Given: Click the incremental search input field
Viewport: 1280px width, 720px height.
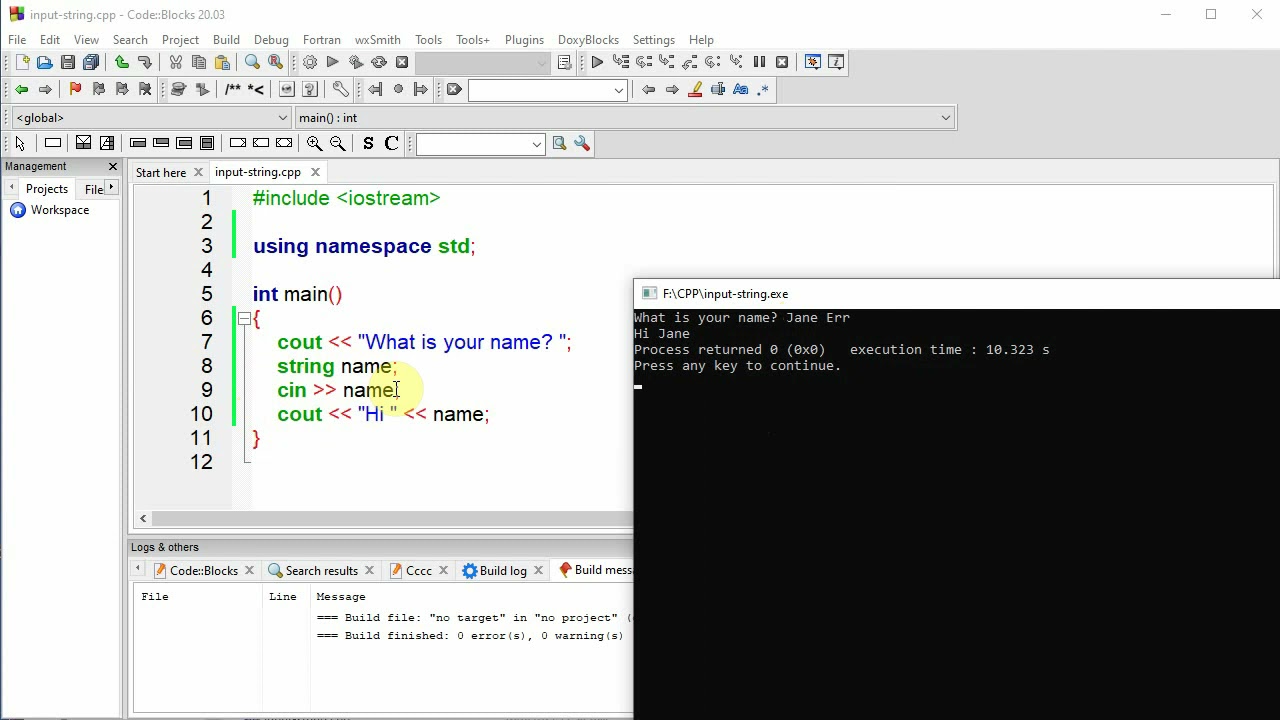Looking at the screenshot, I should pyautogui.click(x=540, y=90).
